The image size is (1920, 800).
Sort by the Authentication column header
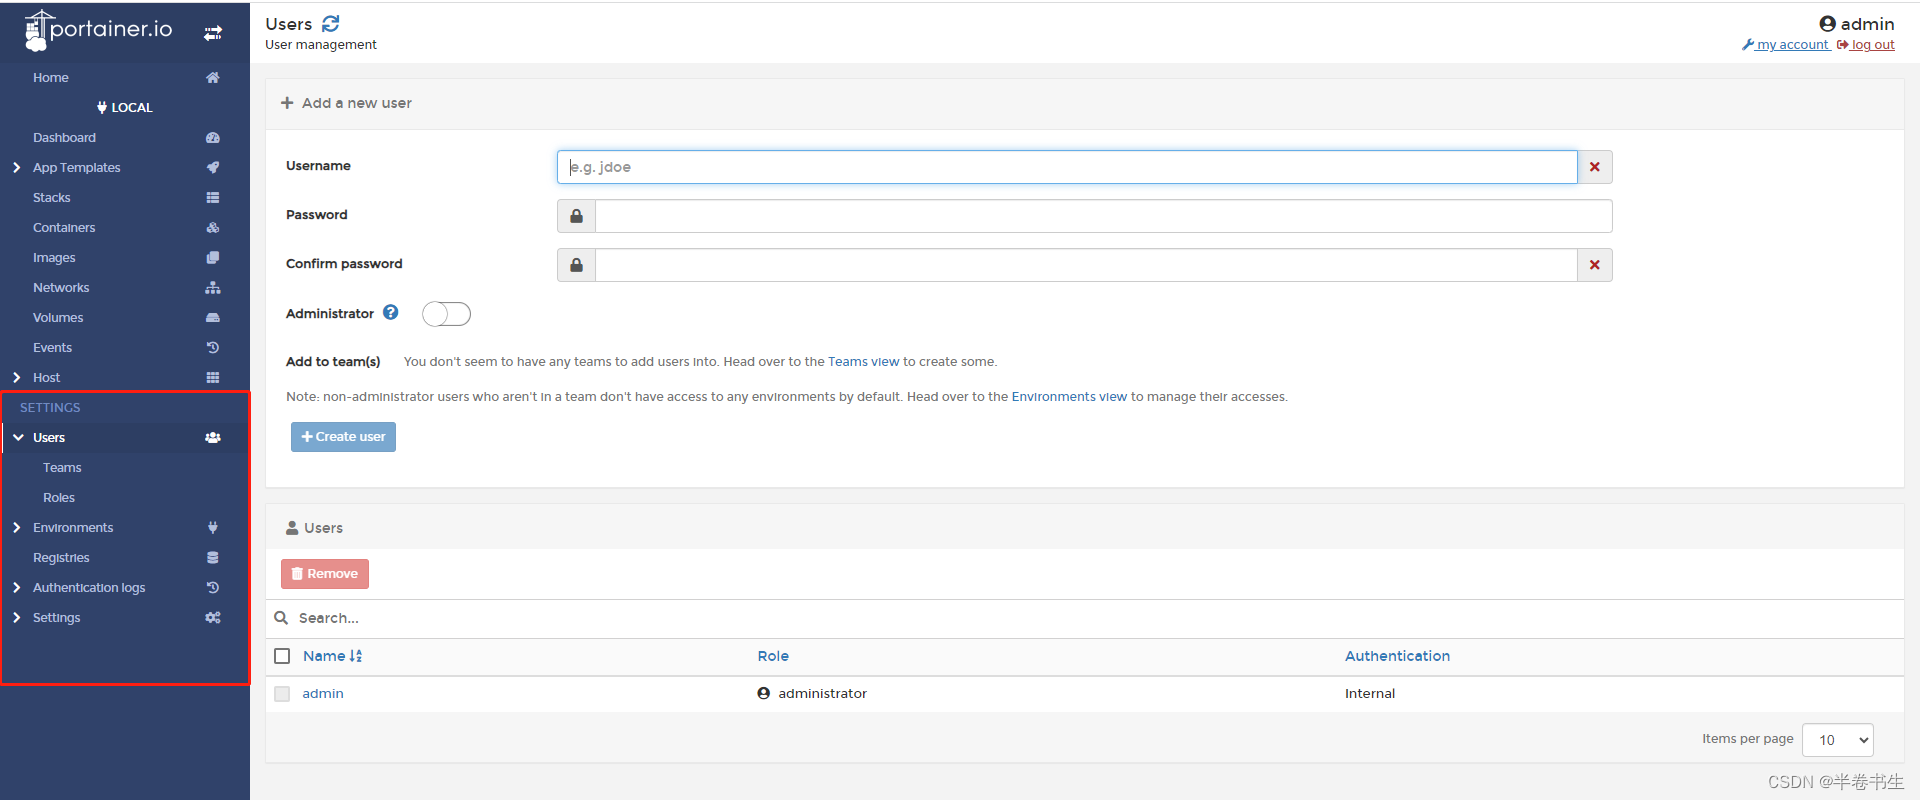[x=1397, y=656]
